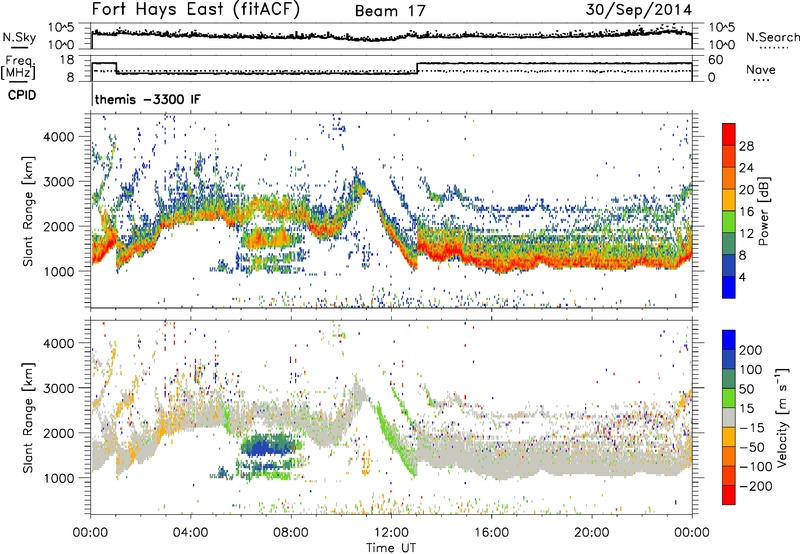800x554 pixels.
Task: Click the '16:00' time axis label
Action: pyautogui.click(x=491, y=533)
